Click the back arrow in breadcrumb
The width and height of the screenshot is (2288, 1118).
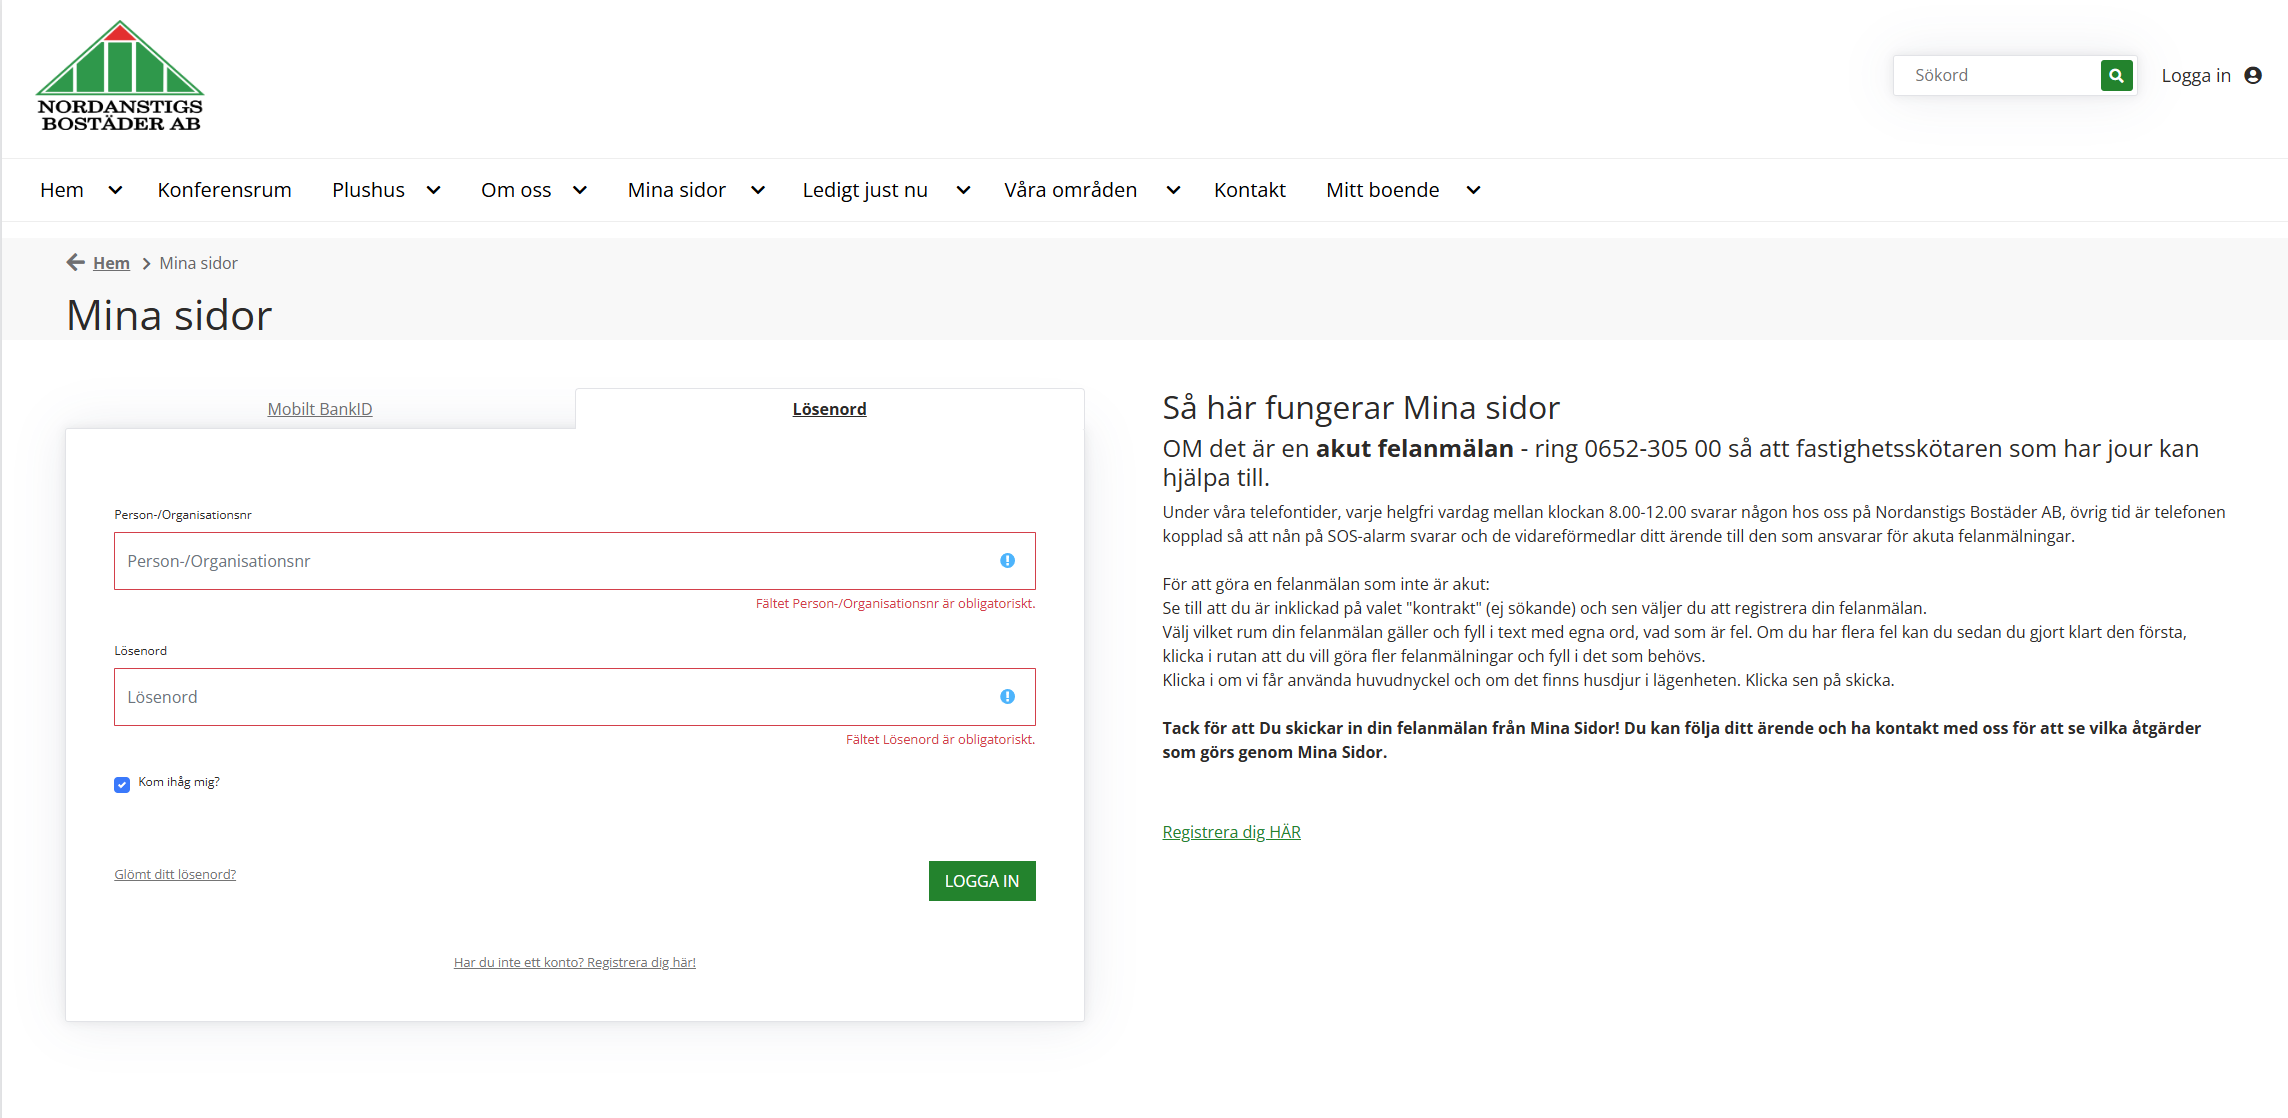click(75, 262)
